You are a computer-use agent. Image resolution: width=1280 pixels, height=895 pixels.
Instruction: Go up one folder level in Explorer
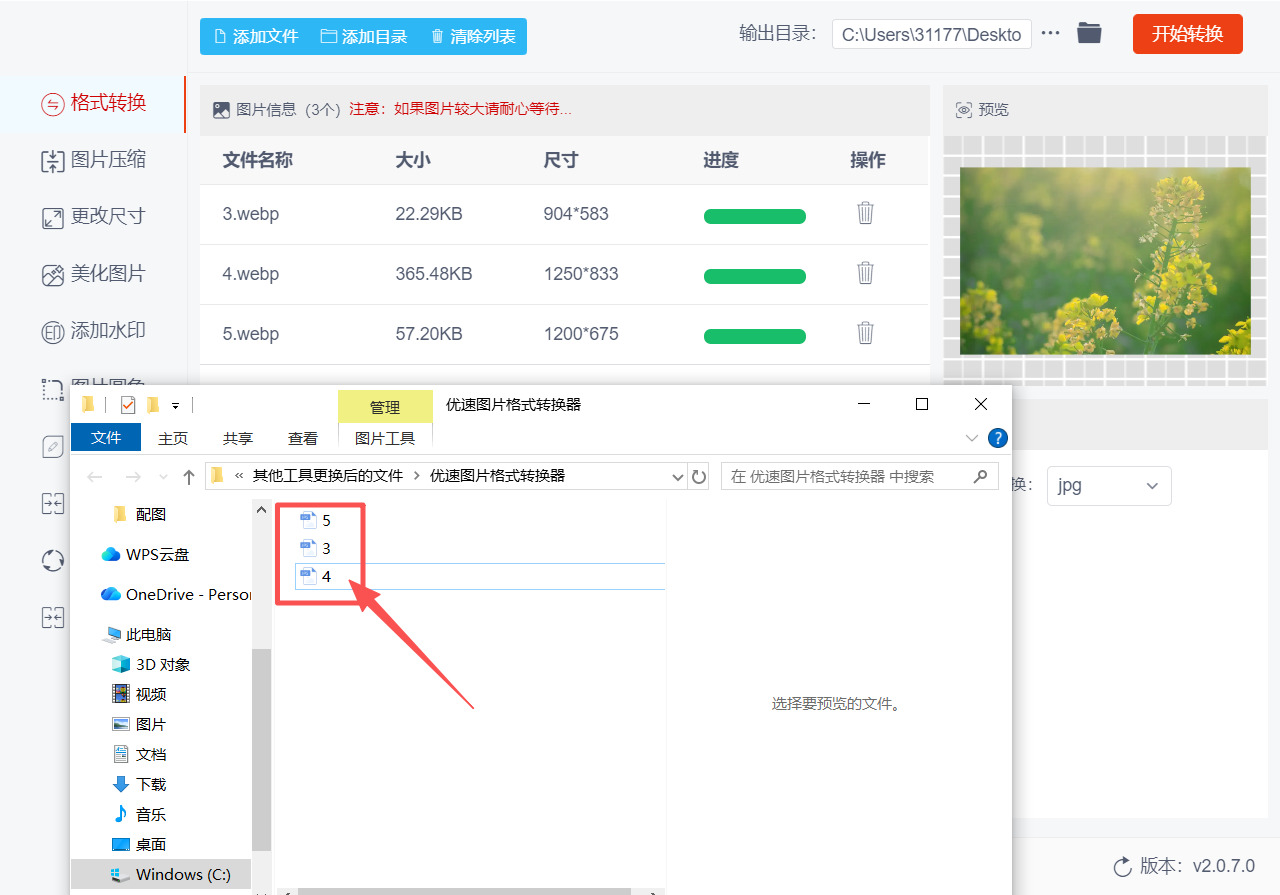coord(188,477)
